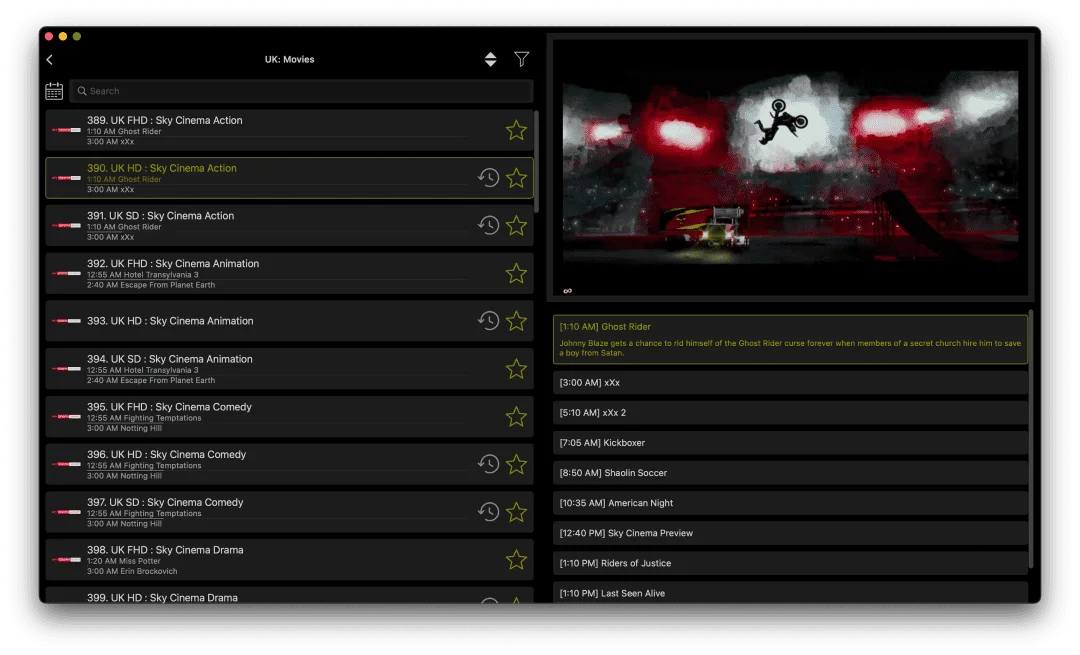1080x655 pixels.
Task: Select the [1:10 PM] Riders of Justice program
Action: [x=790, y=563]
